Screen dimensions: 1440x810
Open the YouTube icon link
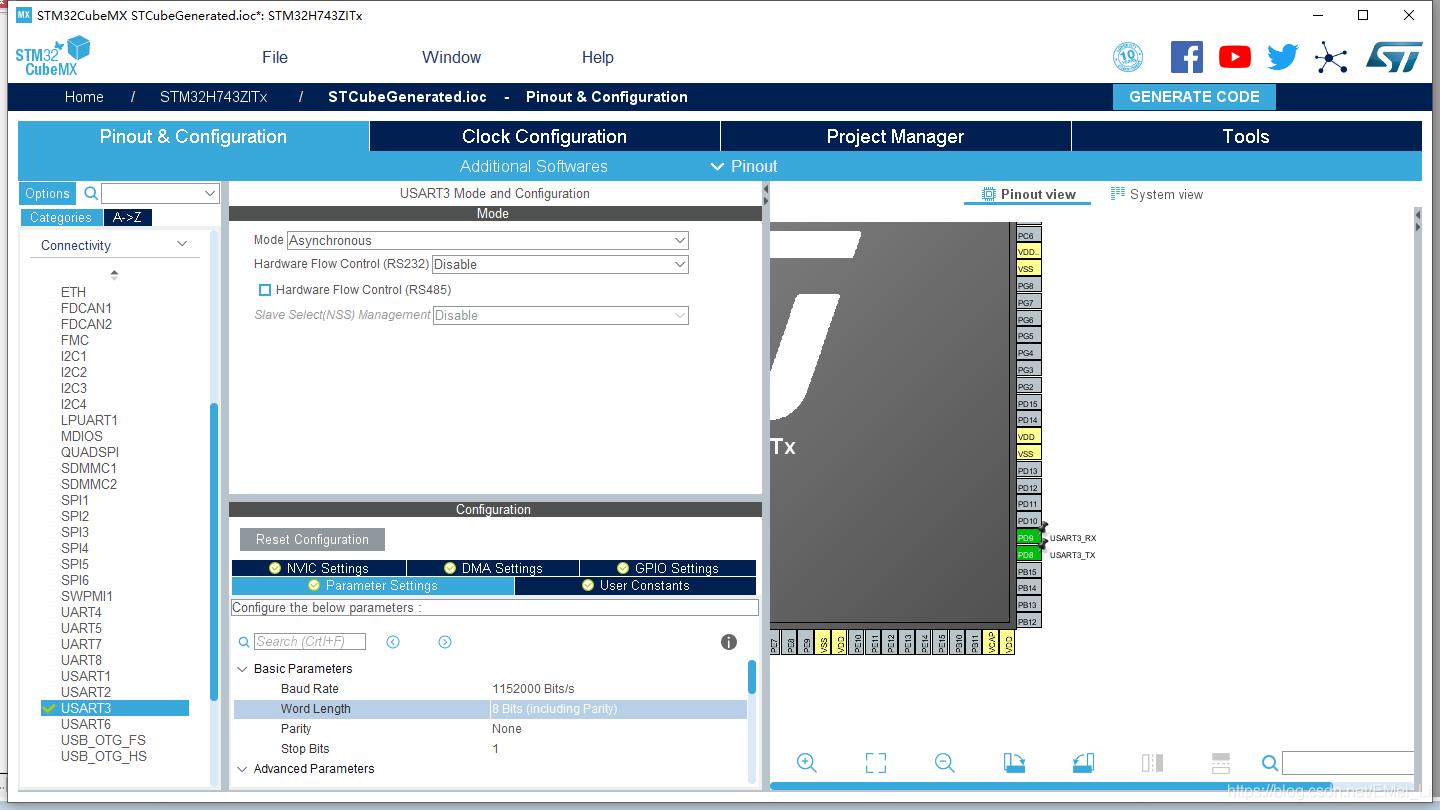pos(1235,57)
